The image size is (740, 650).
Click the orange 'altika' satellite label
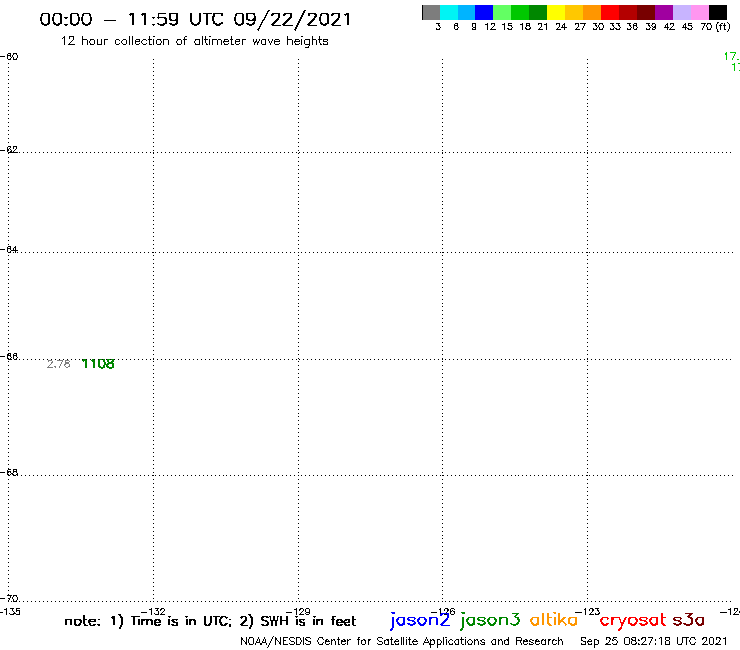[554, 619]
